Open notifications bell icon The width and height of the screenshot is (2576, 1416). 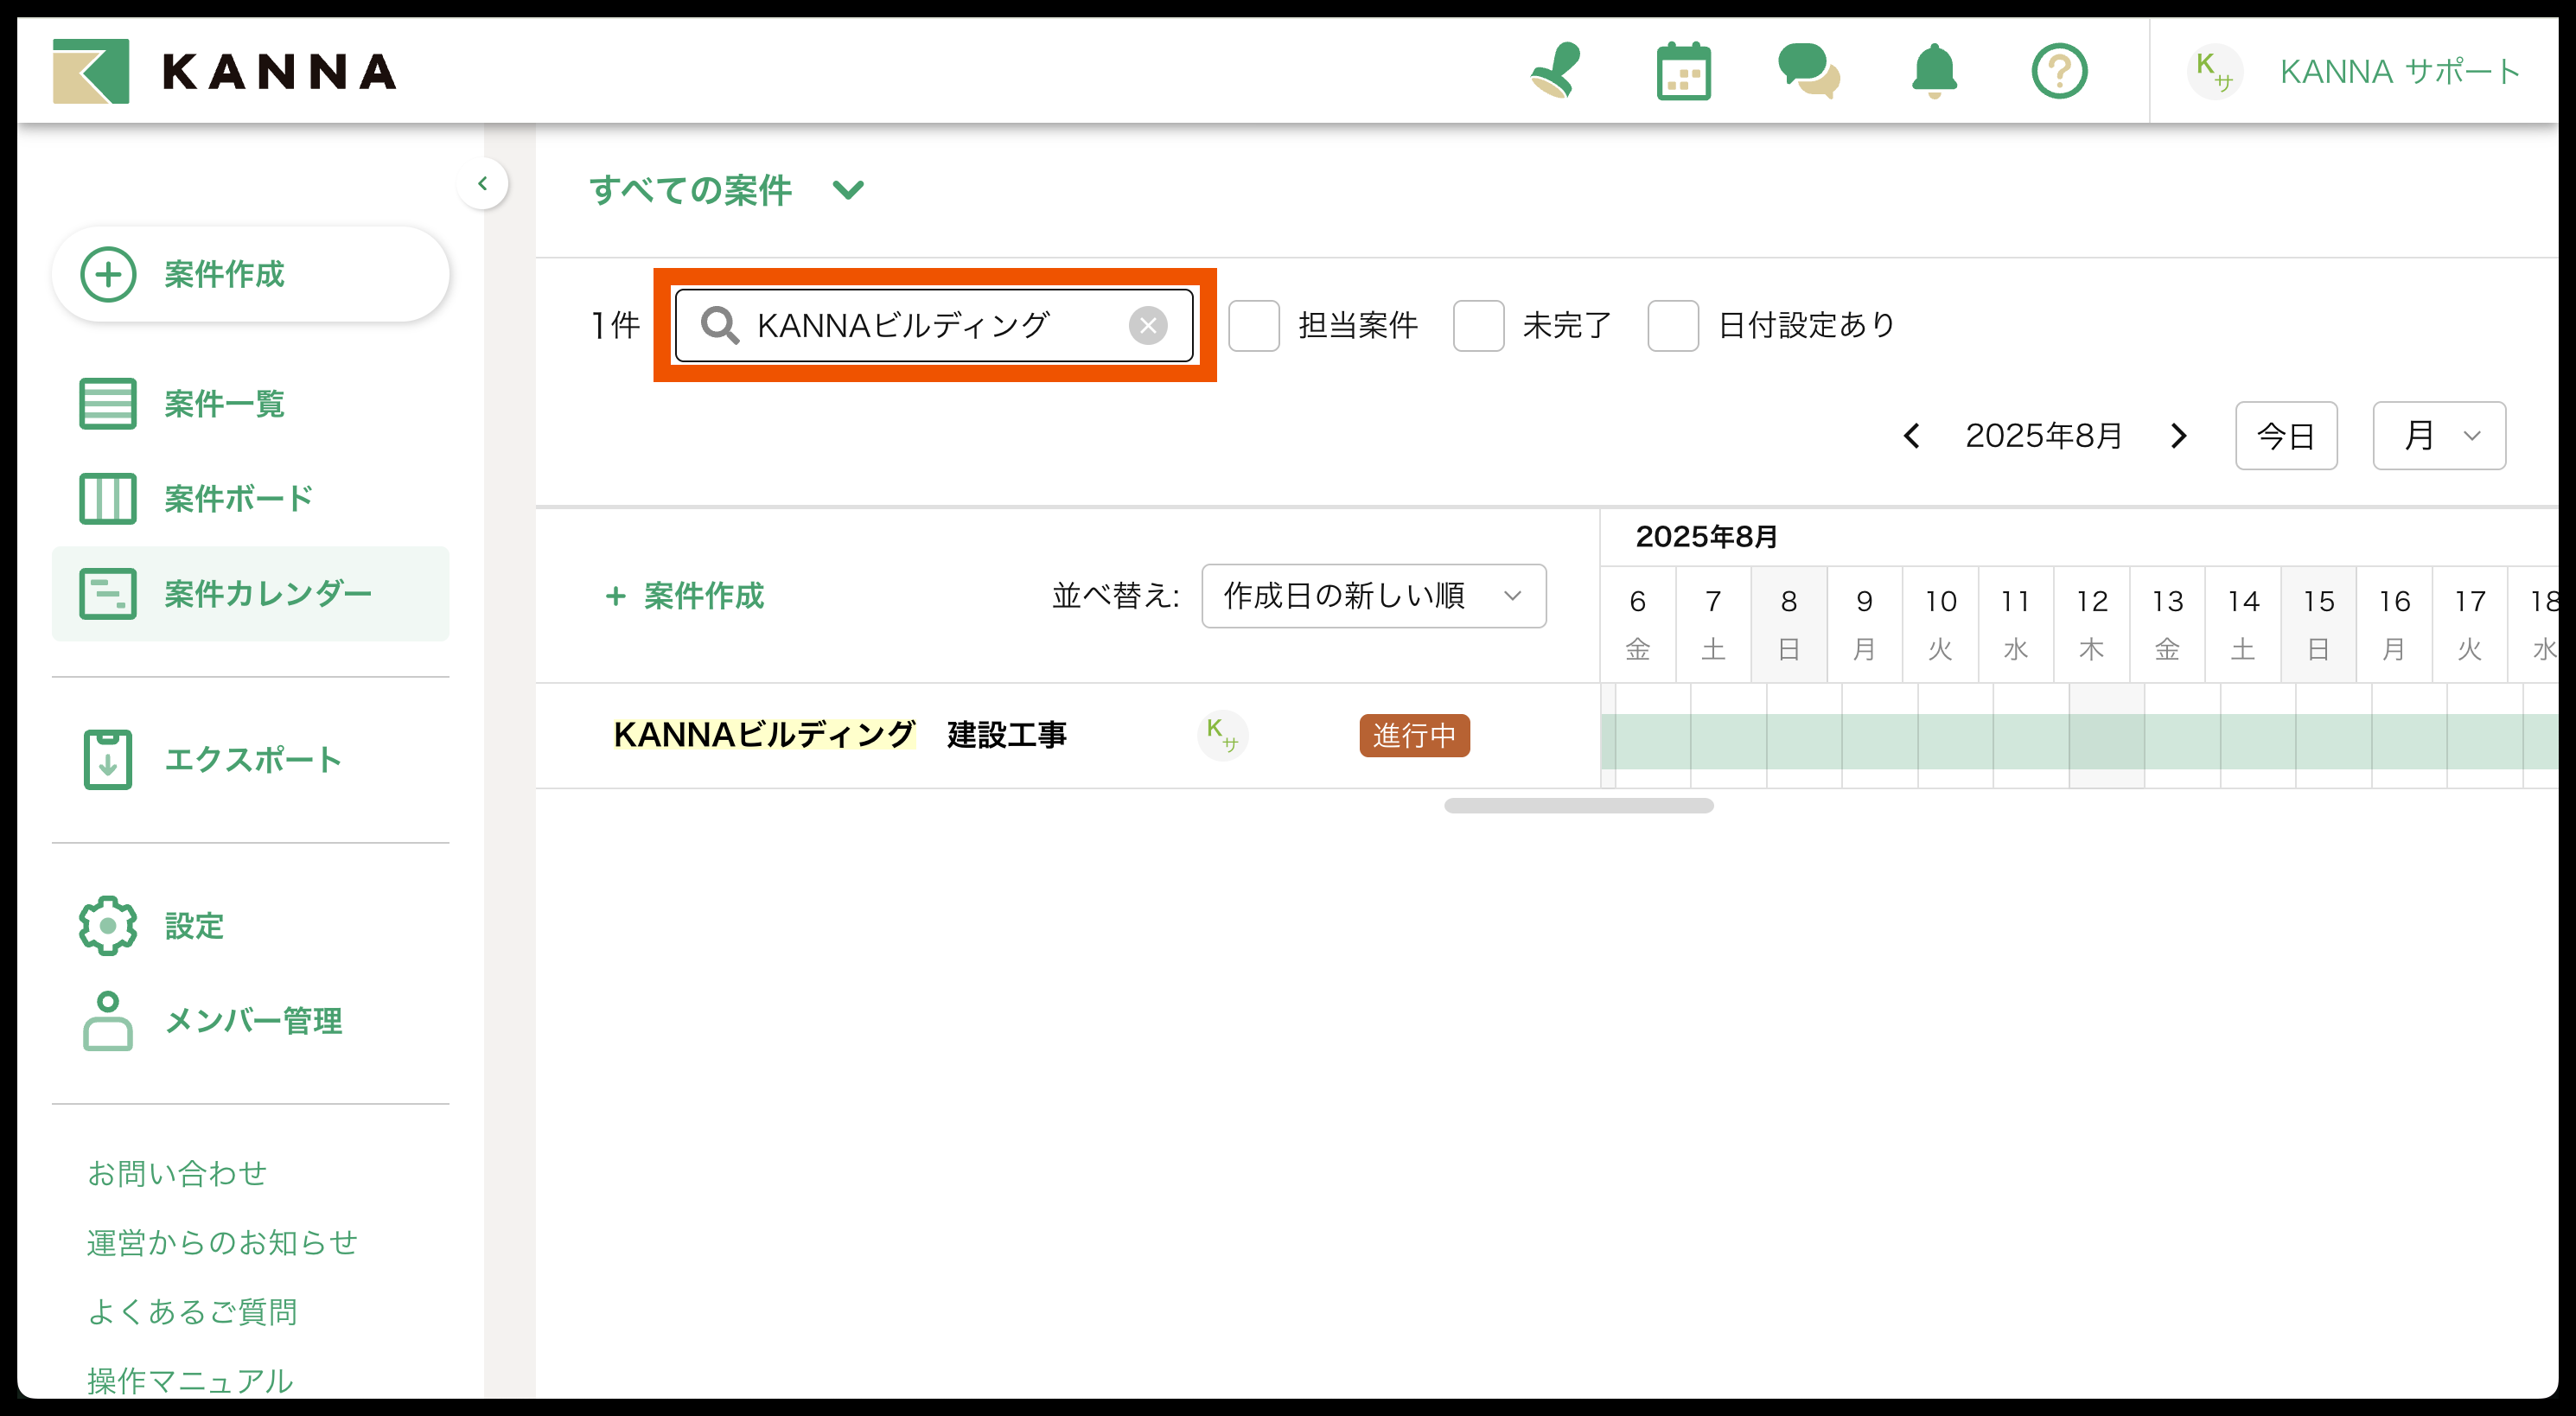click(1934, 71)
